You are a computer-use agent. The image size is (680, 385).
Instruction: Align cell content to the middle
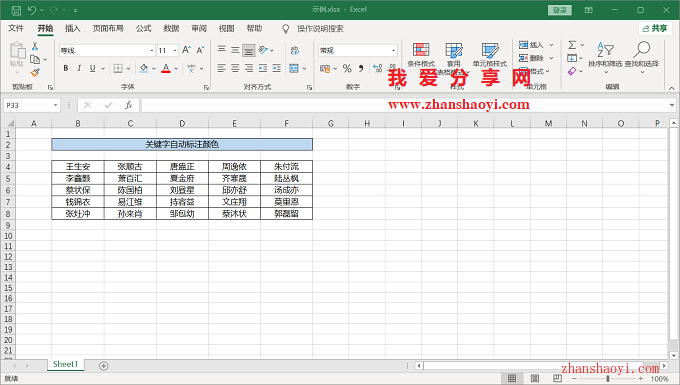(x=235, y=50)
